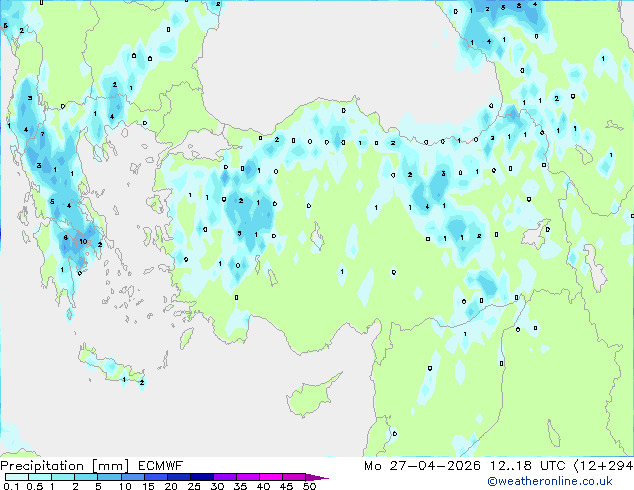The height and width of the screenshot is (490, 634).
Task: Click the '7' precipitation value in northern Greece
Action: [42, 134]
